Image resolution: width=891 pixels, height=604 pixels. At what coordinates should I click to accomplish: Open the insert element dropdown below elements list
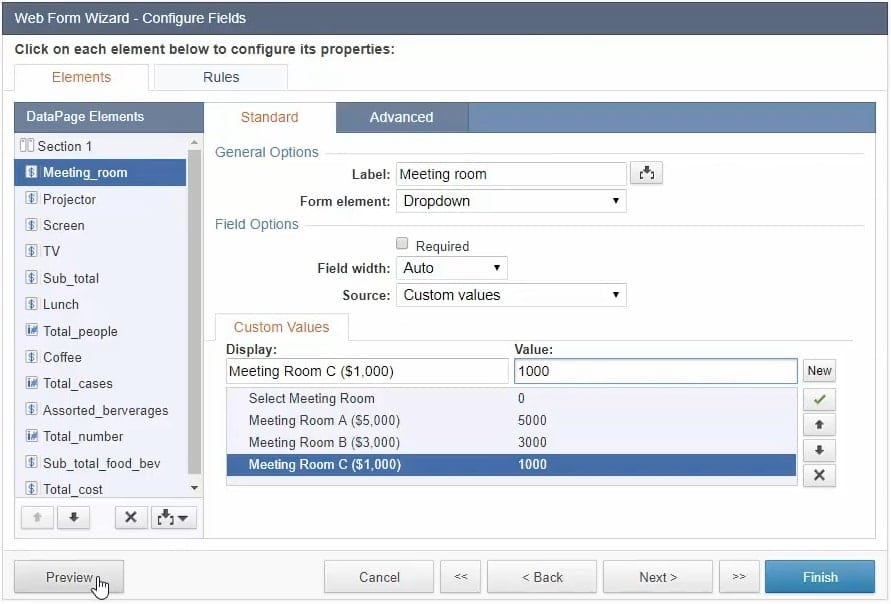coord(173,517)
